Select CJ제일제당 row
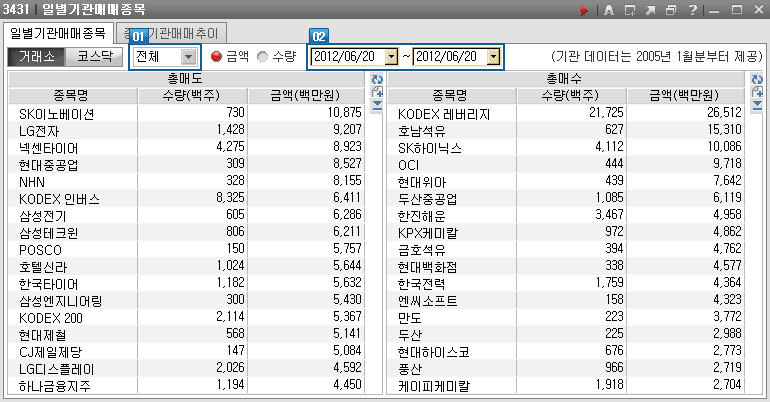Viewport: 770px width, 402px height. click(x=187, y=351)
